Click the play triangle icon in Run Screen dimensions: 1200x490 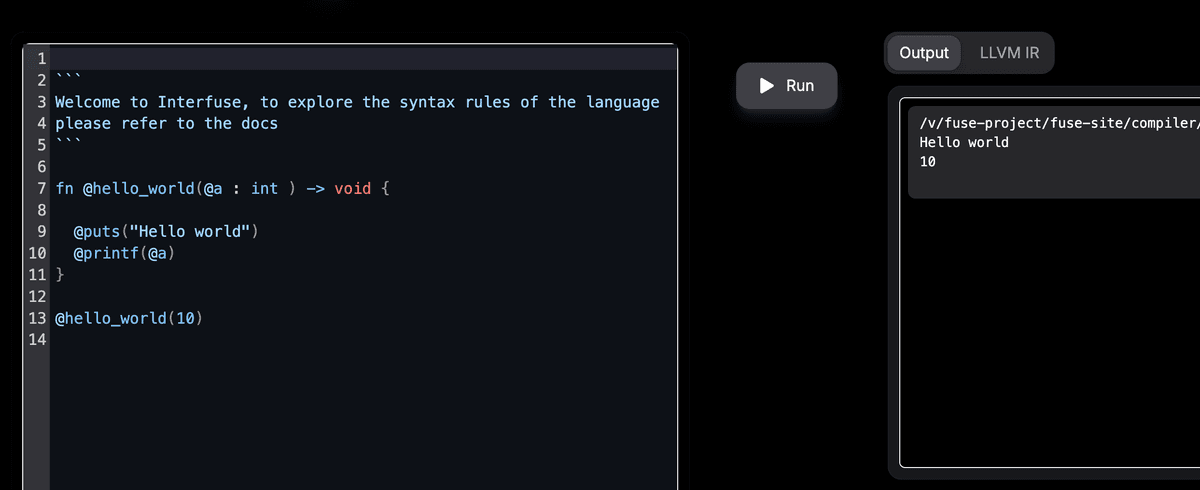pos(768,86)
